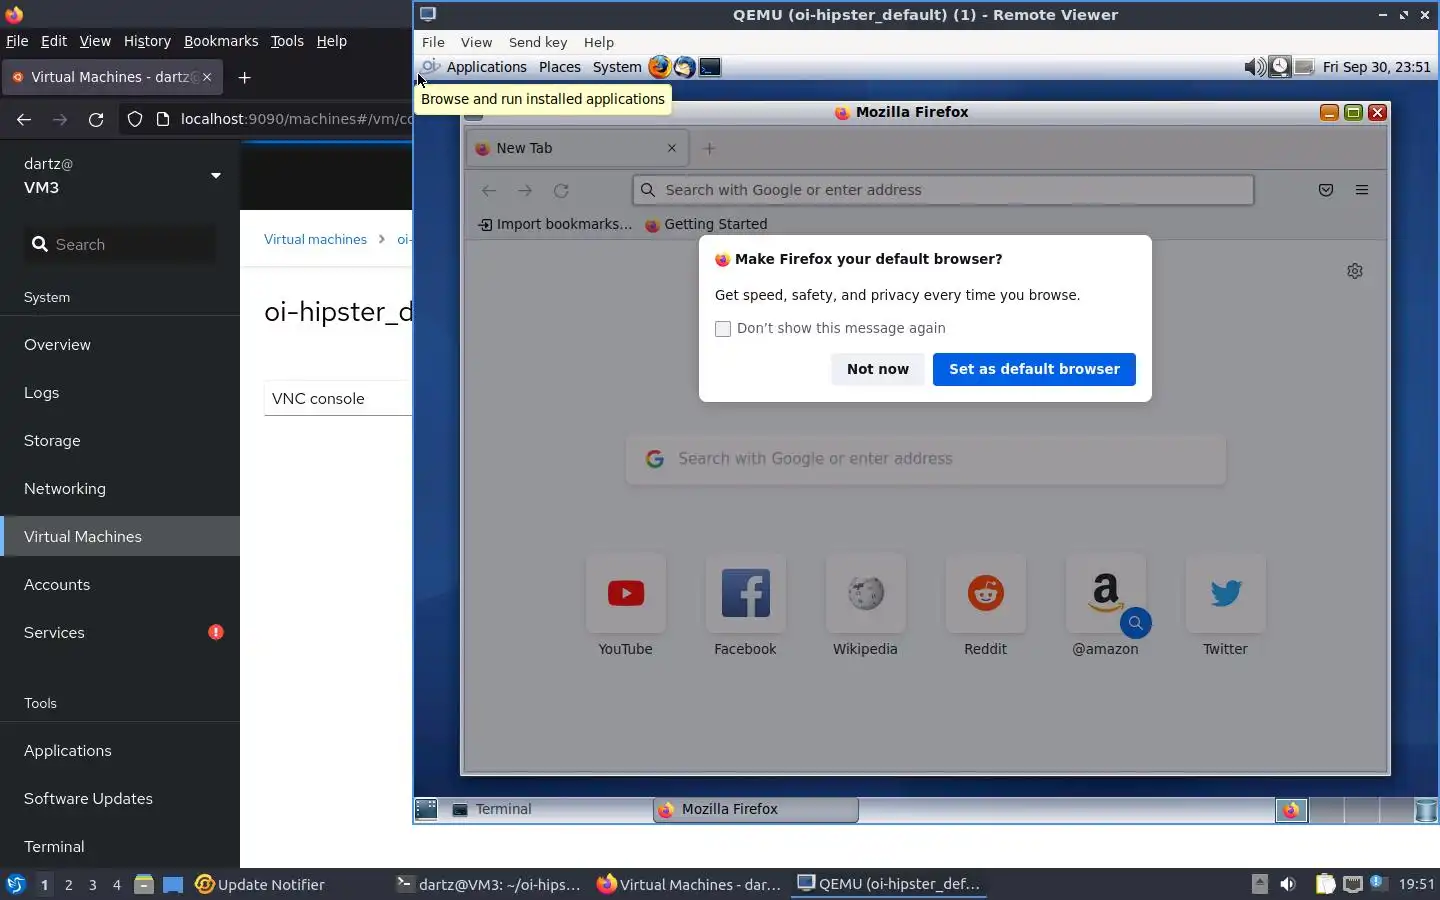This screenshot has width=1440, height=900.
Task: Open the guest System menu
Action: pos(617,67)
